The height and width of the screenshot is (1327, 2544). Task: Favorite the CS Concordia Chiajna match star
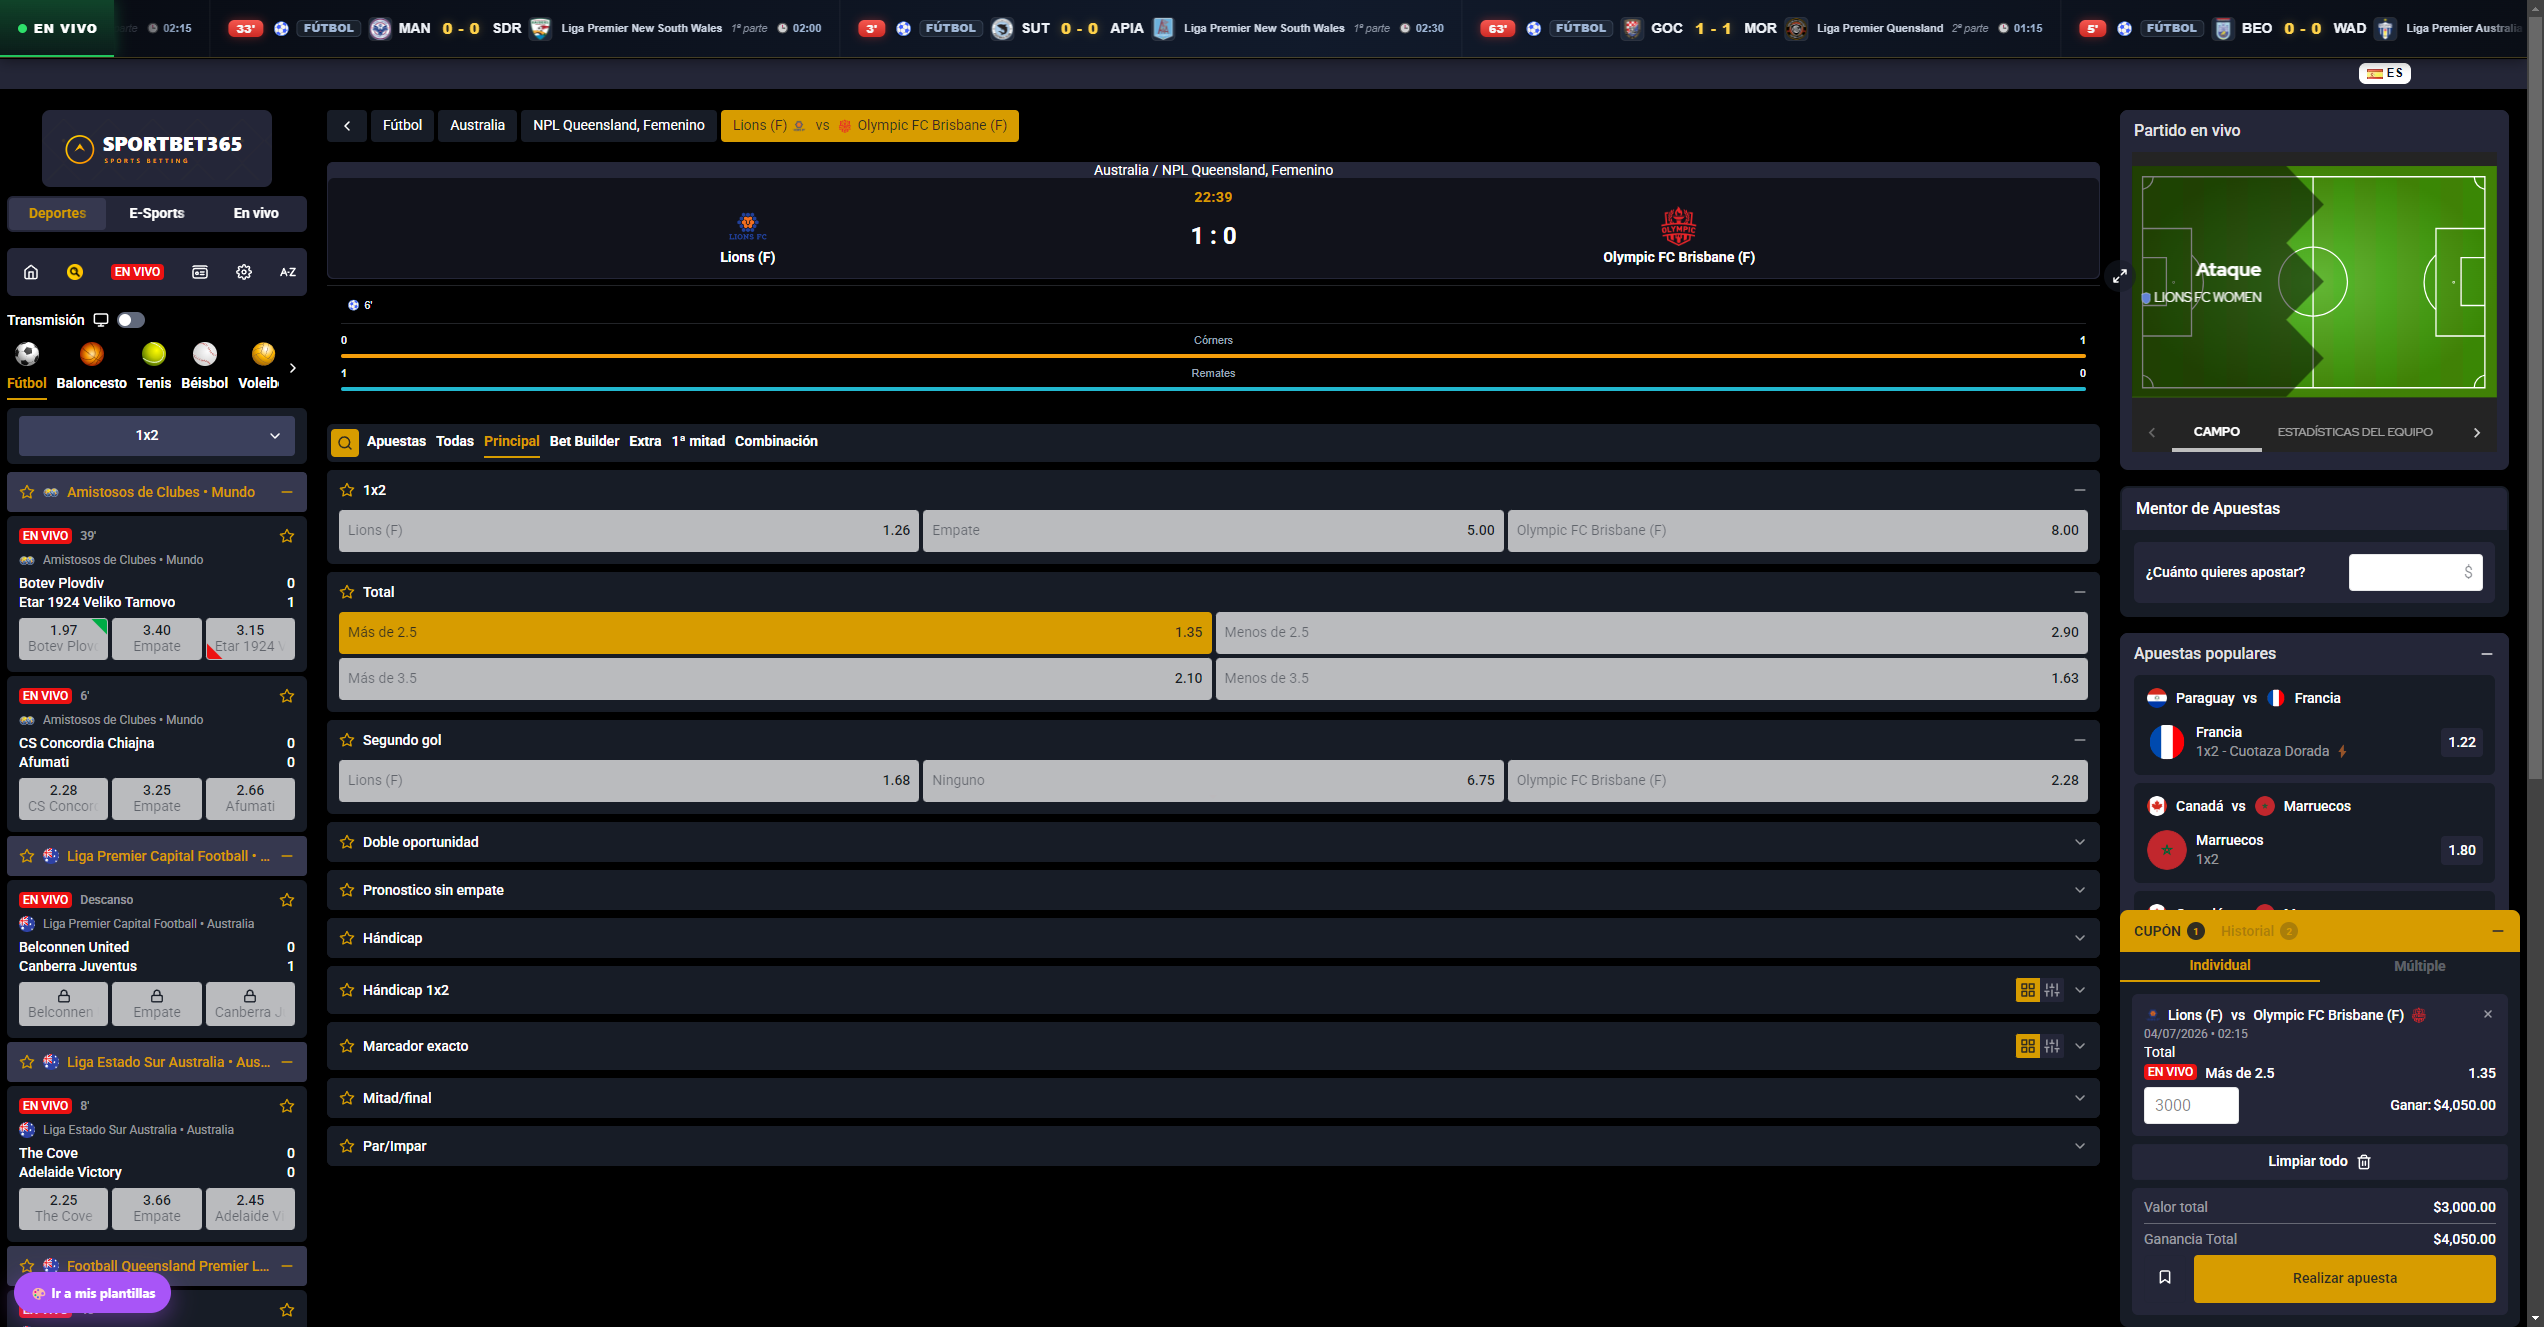pos(287,696)
